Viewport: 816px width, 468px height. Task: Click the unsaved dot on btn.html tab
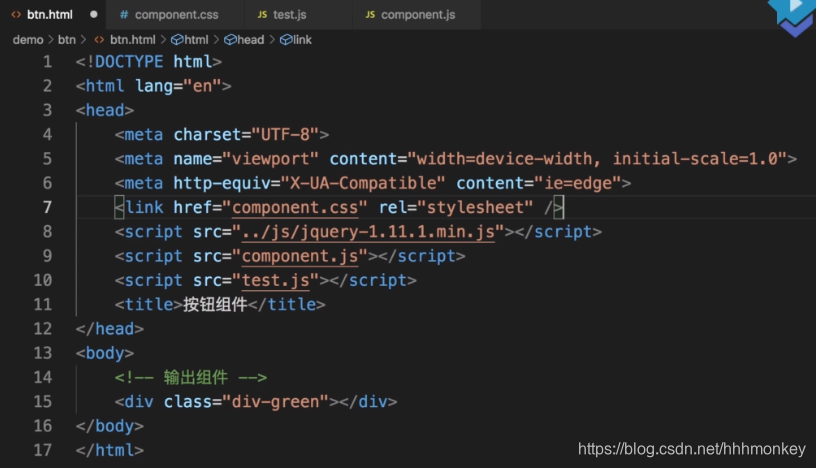(x=94, y=15)
